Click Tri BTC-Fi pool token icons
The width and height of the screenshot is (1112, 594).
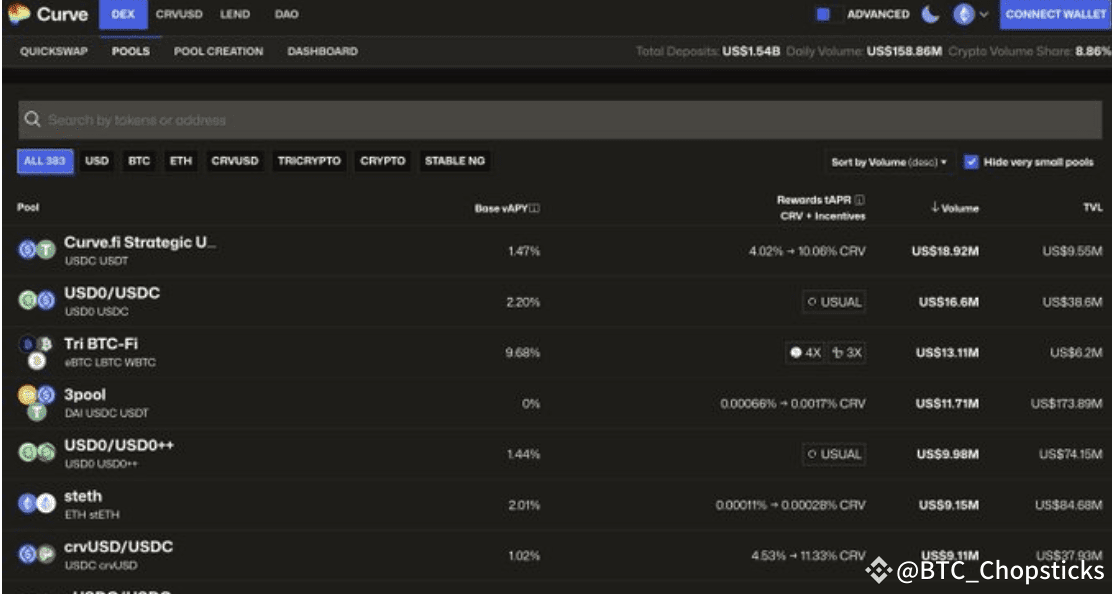click(x=36, y=352)
